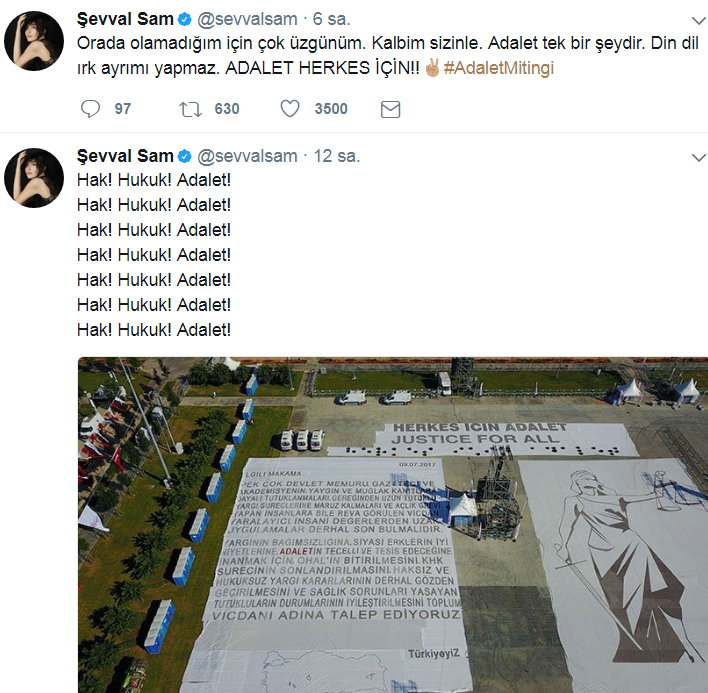Click the reply icon on the first tweet
708x693 pixels.
(90, 108)
